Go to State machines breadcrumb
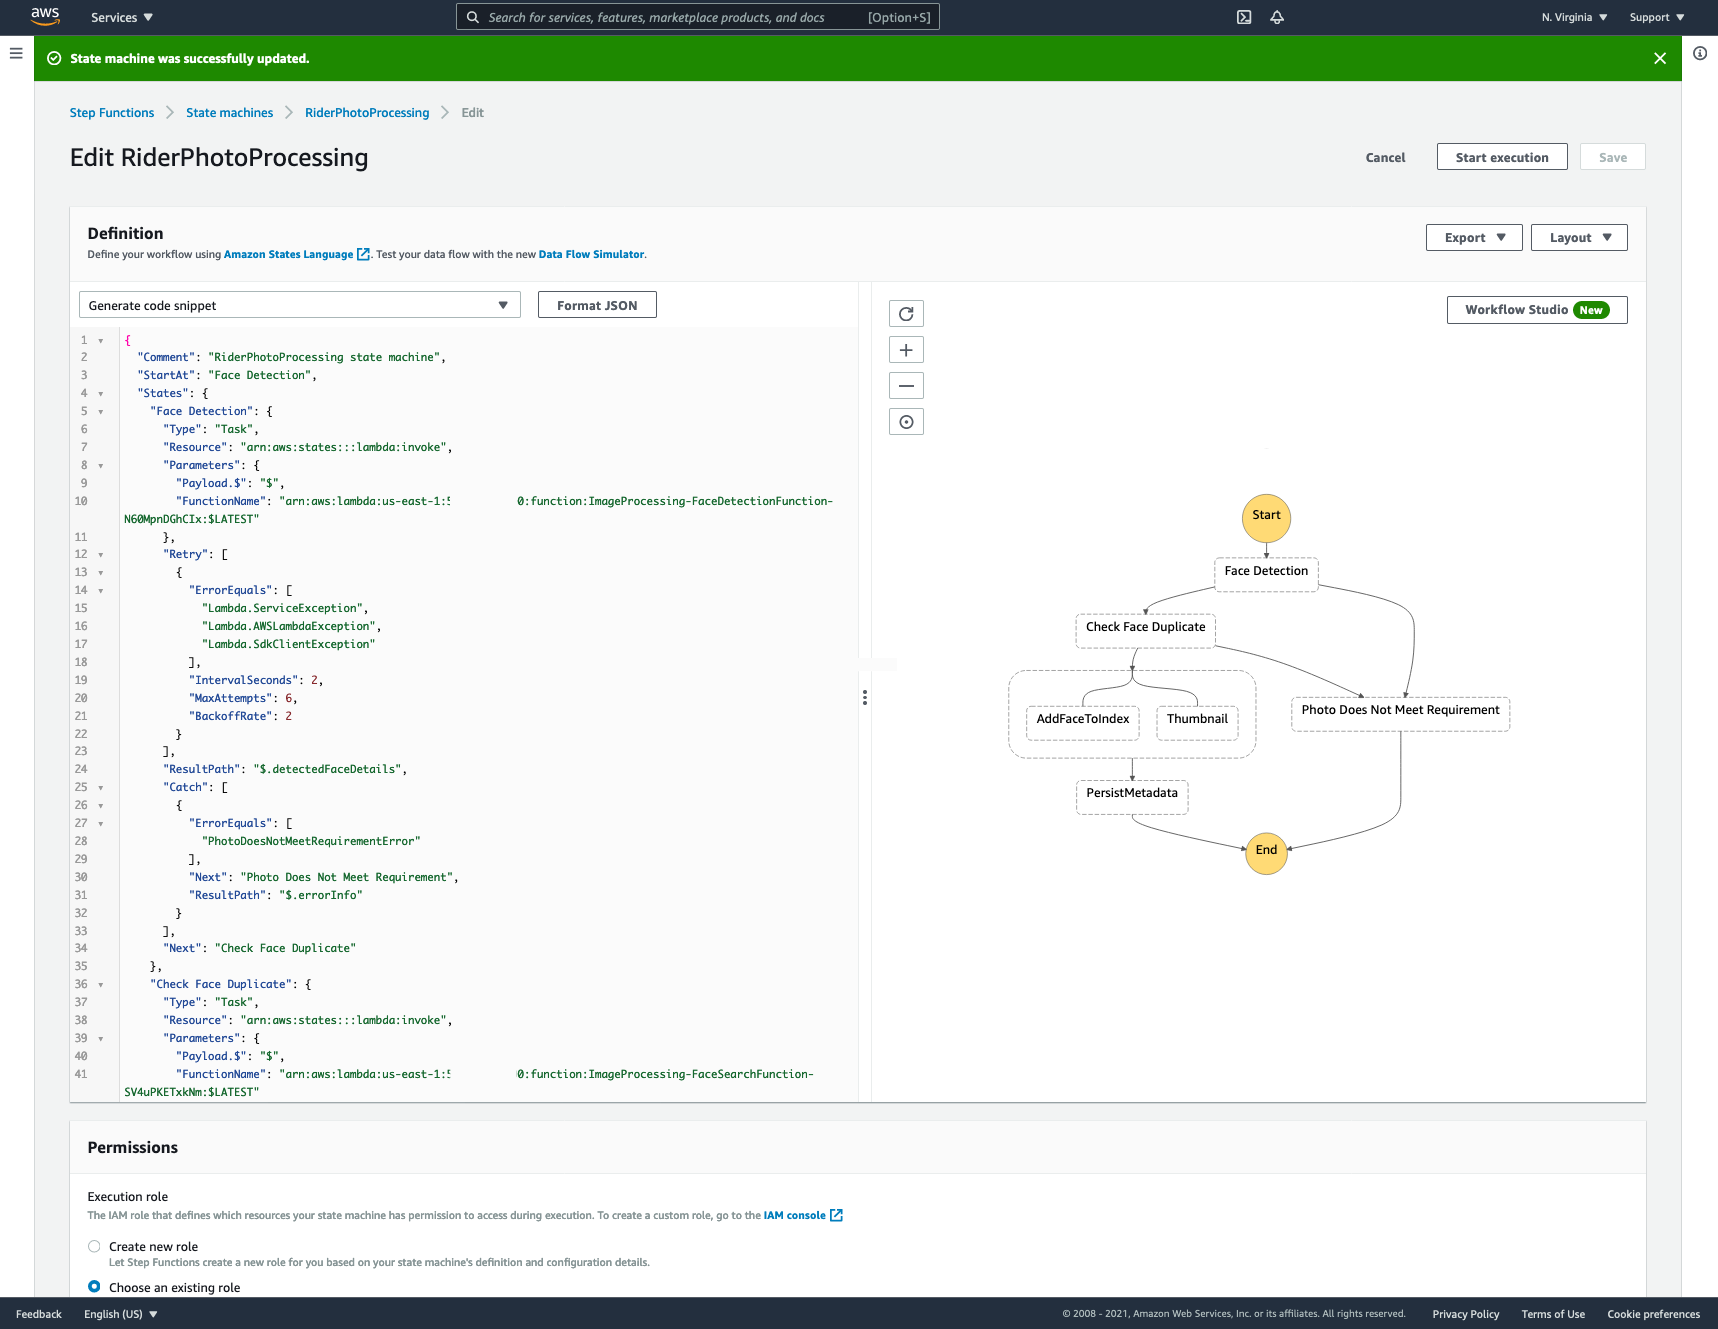 [229, 112]
